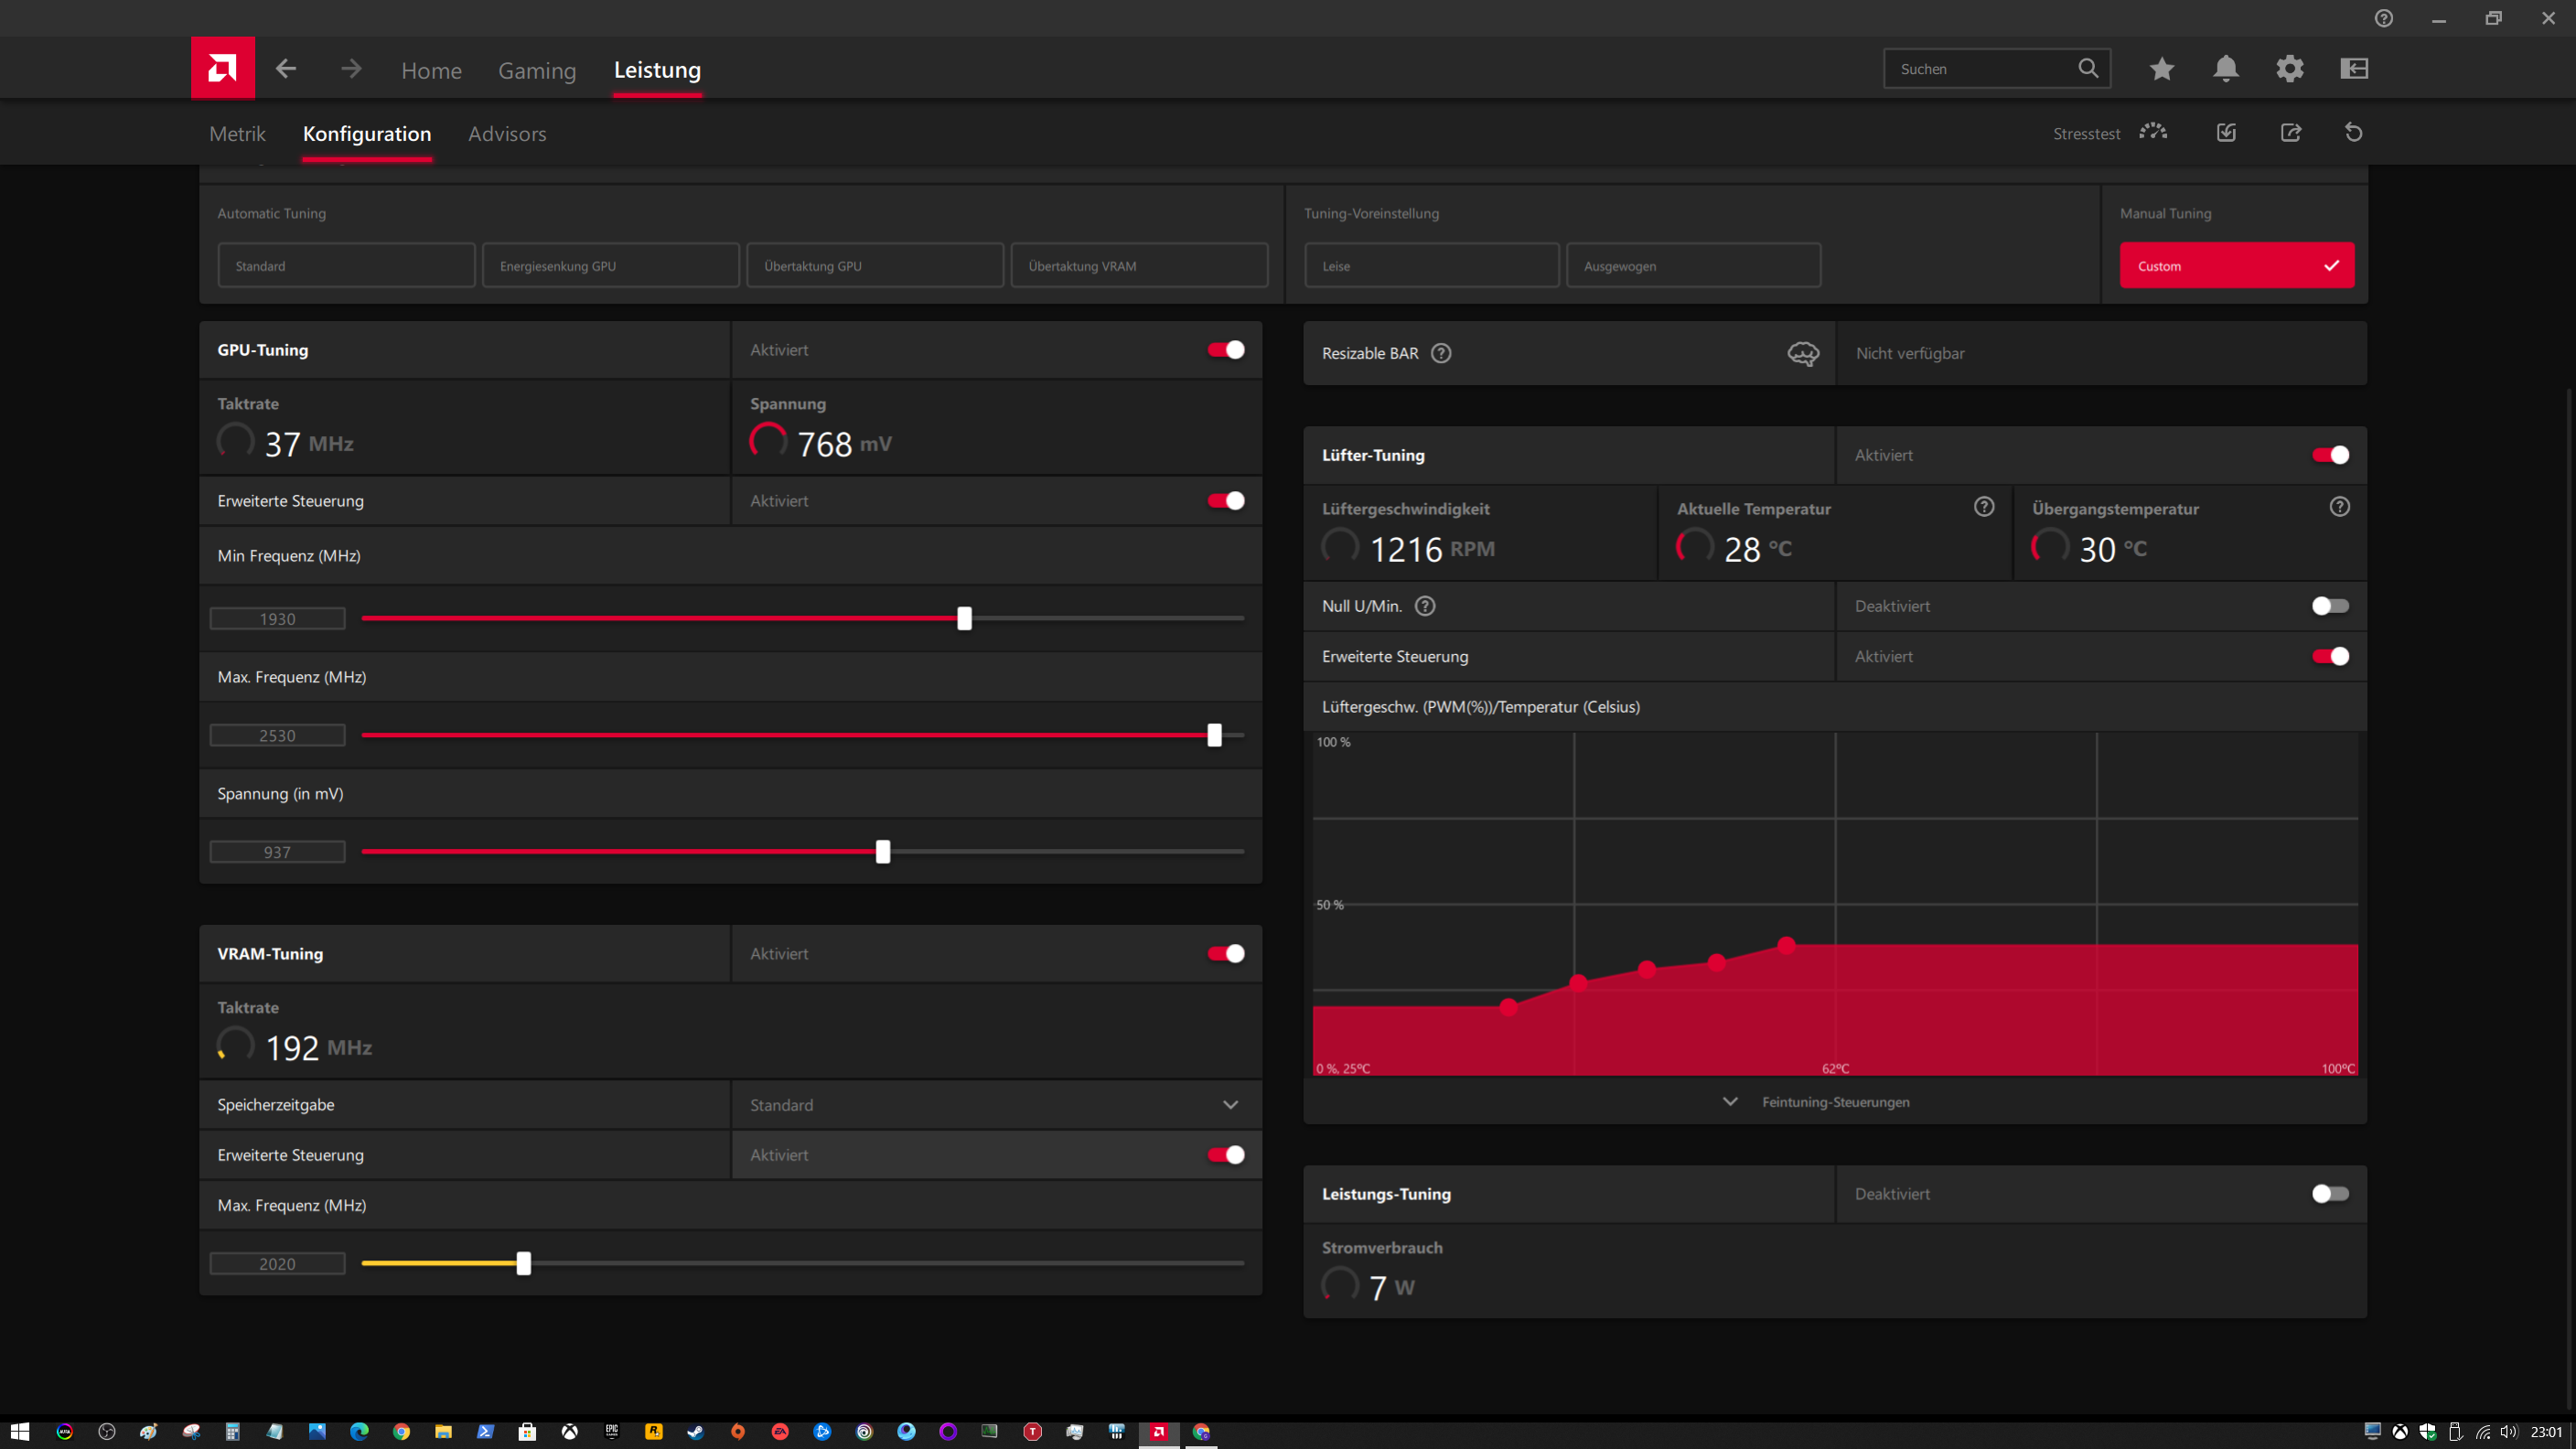Image resolution: width=2576 pixels, height=1449 pixels.
Task: Switch to the Metrik tab
Action: click(237, 134)
